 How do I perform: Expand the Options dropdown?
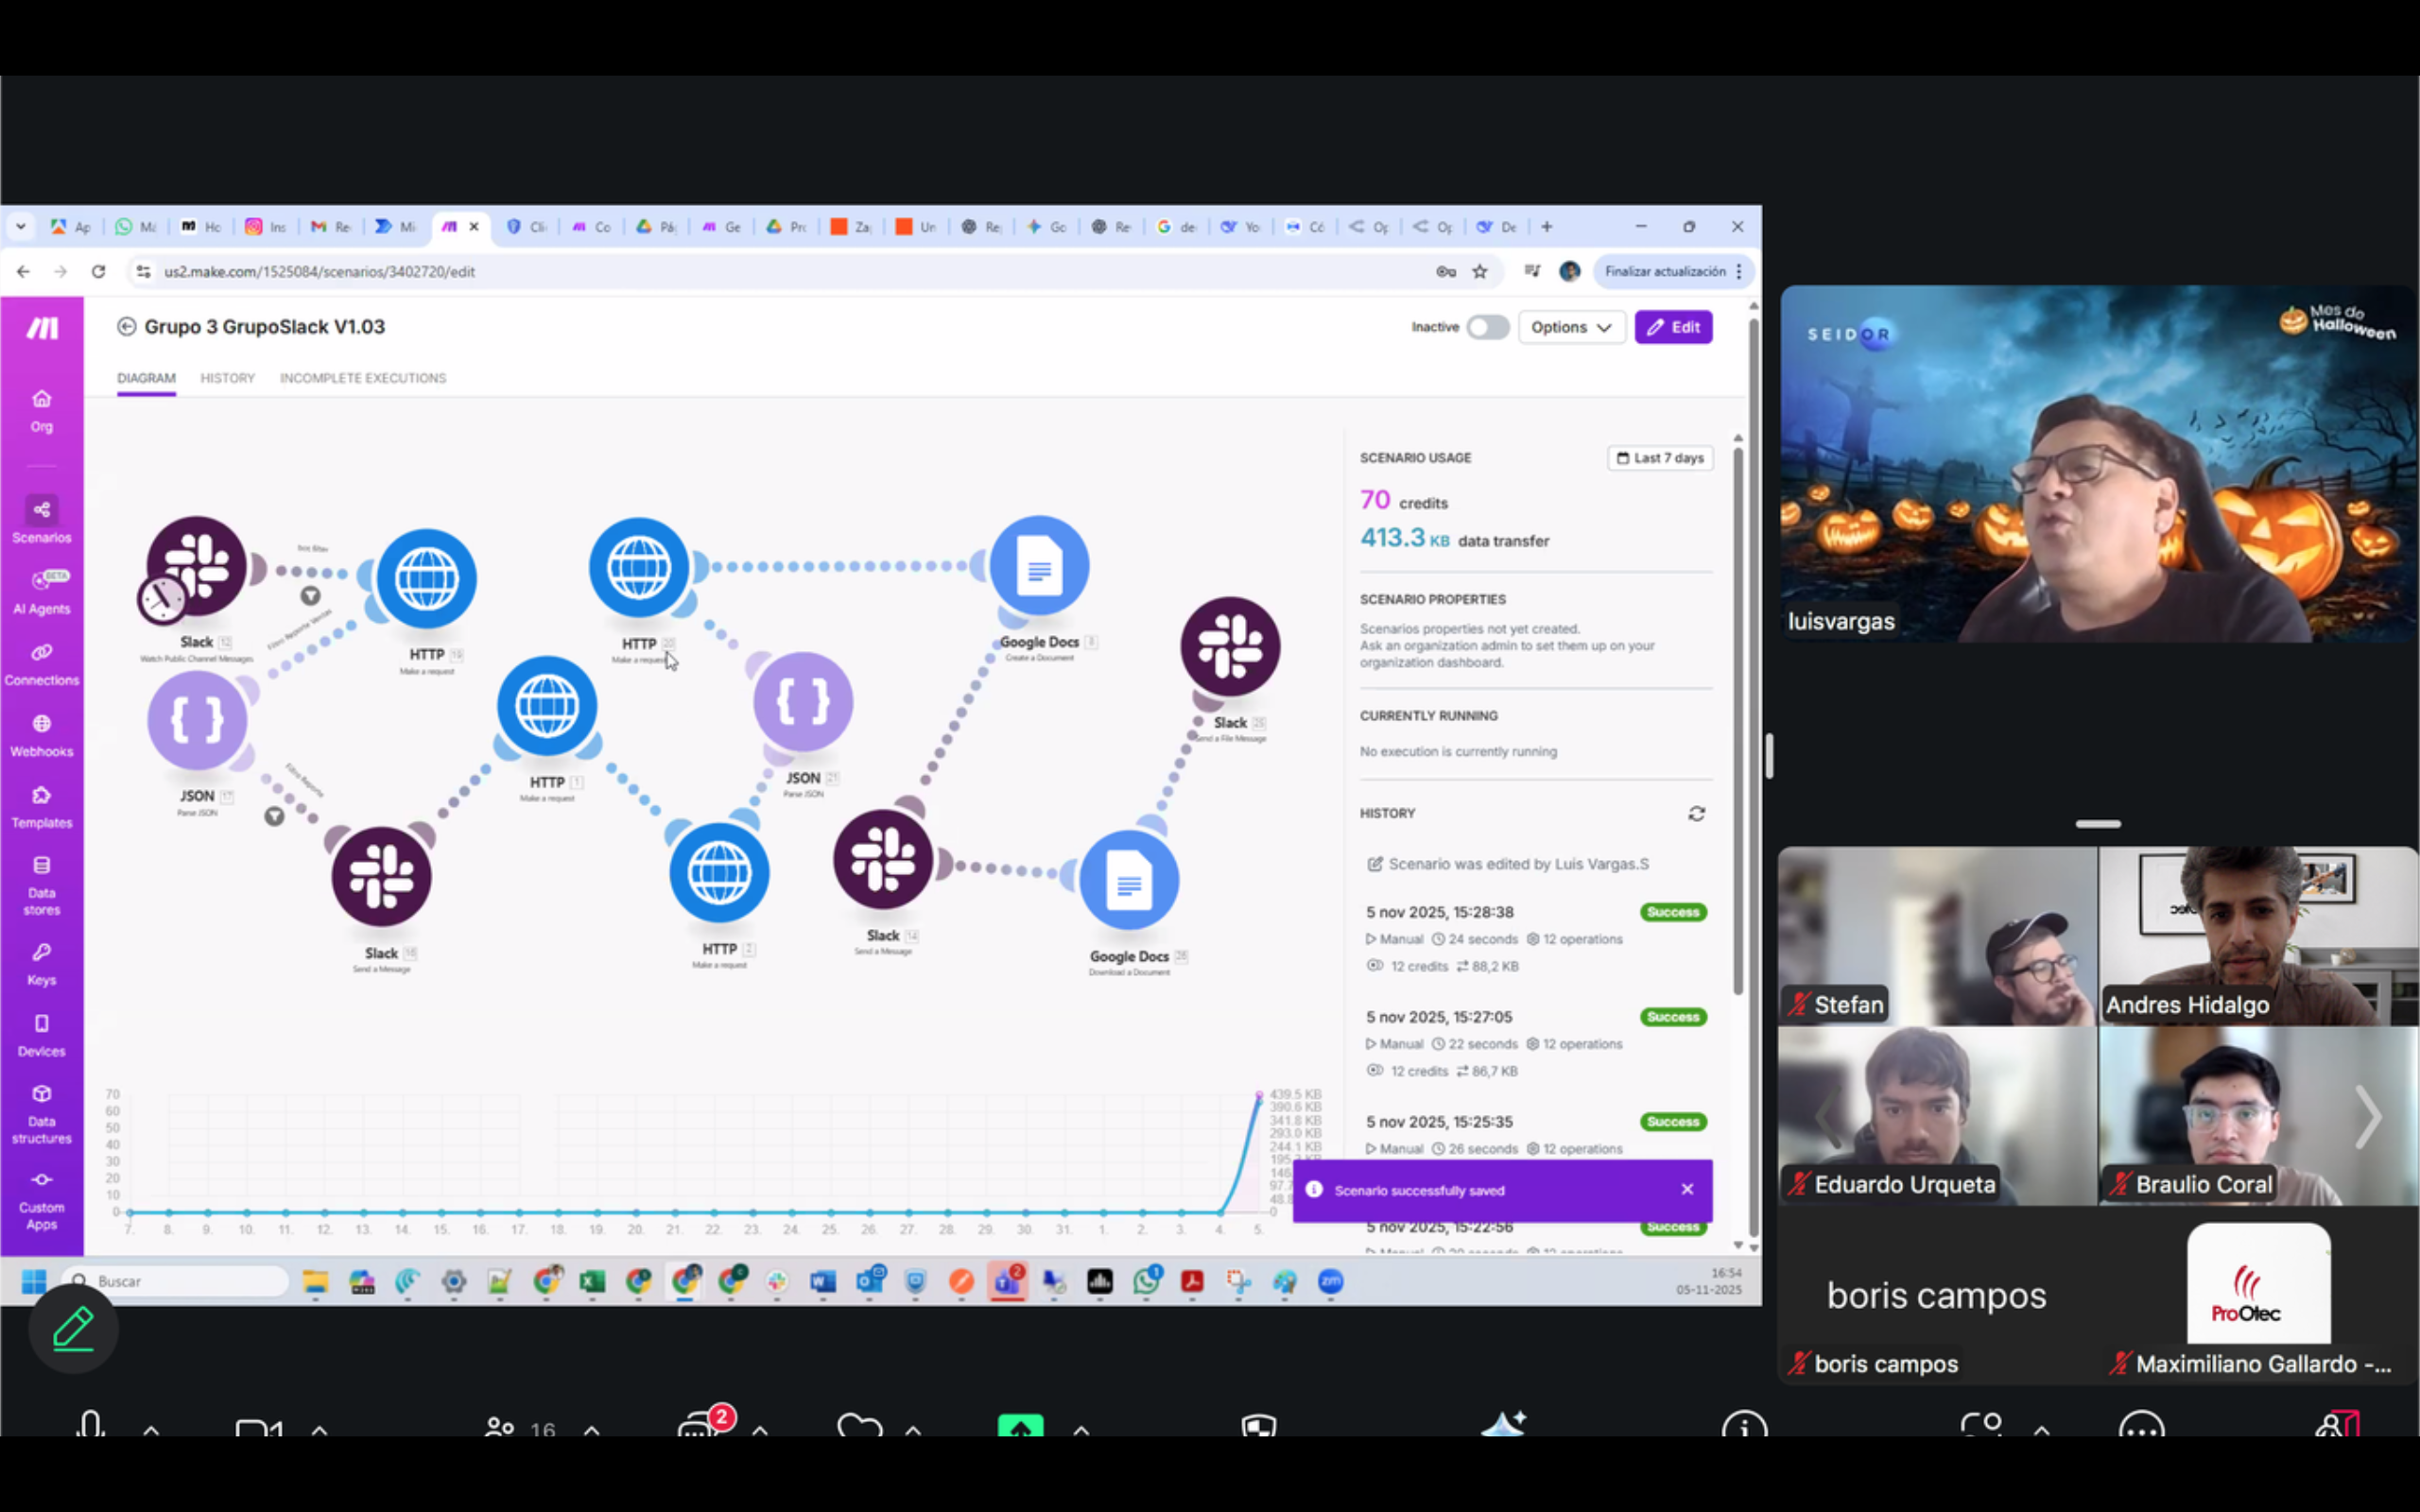1570,327
